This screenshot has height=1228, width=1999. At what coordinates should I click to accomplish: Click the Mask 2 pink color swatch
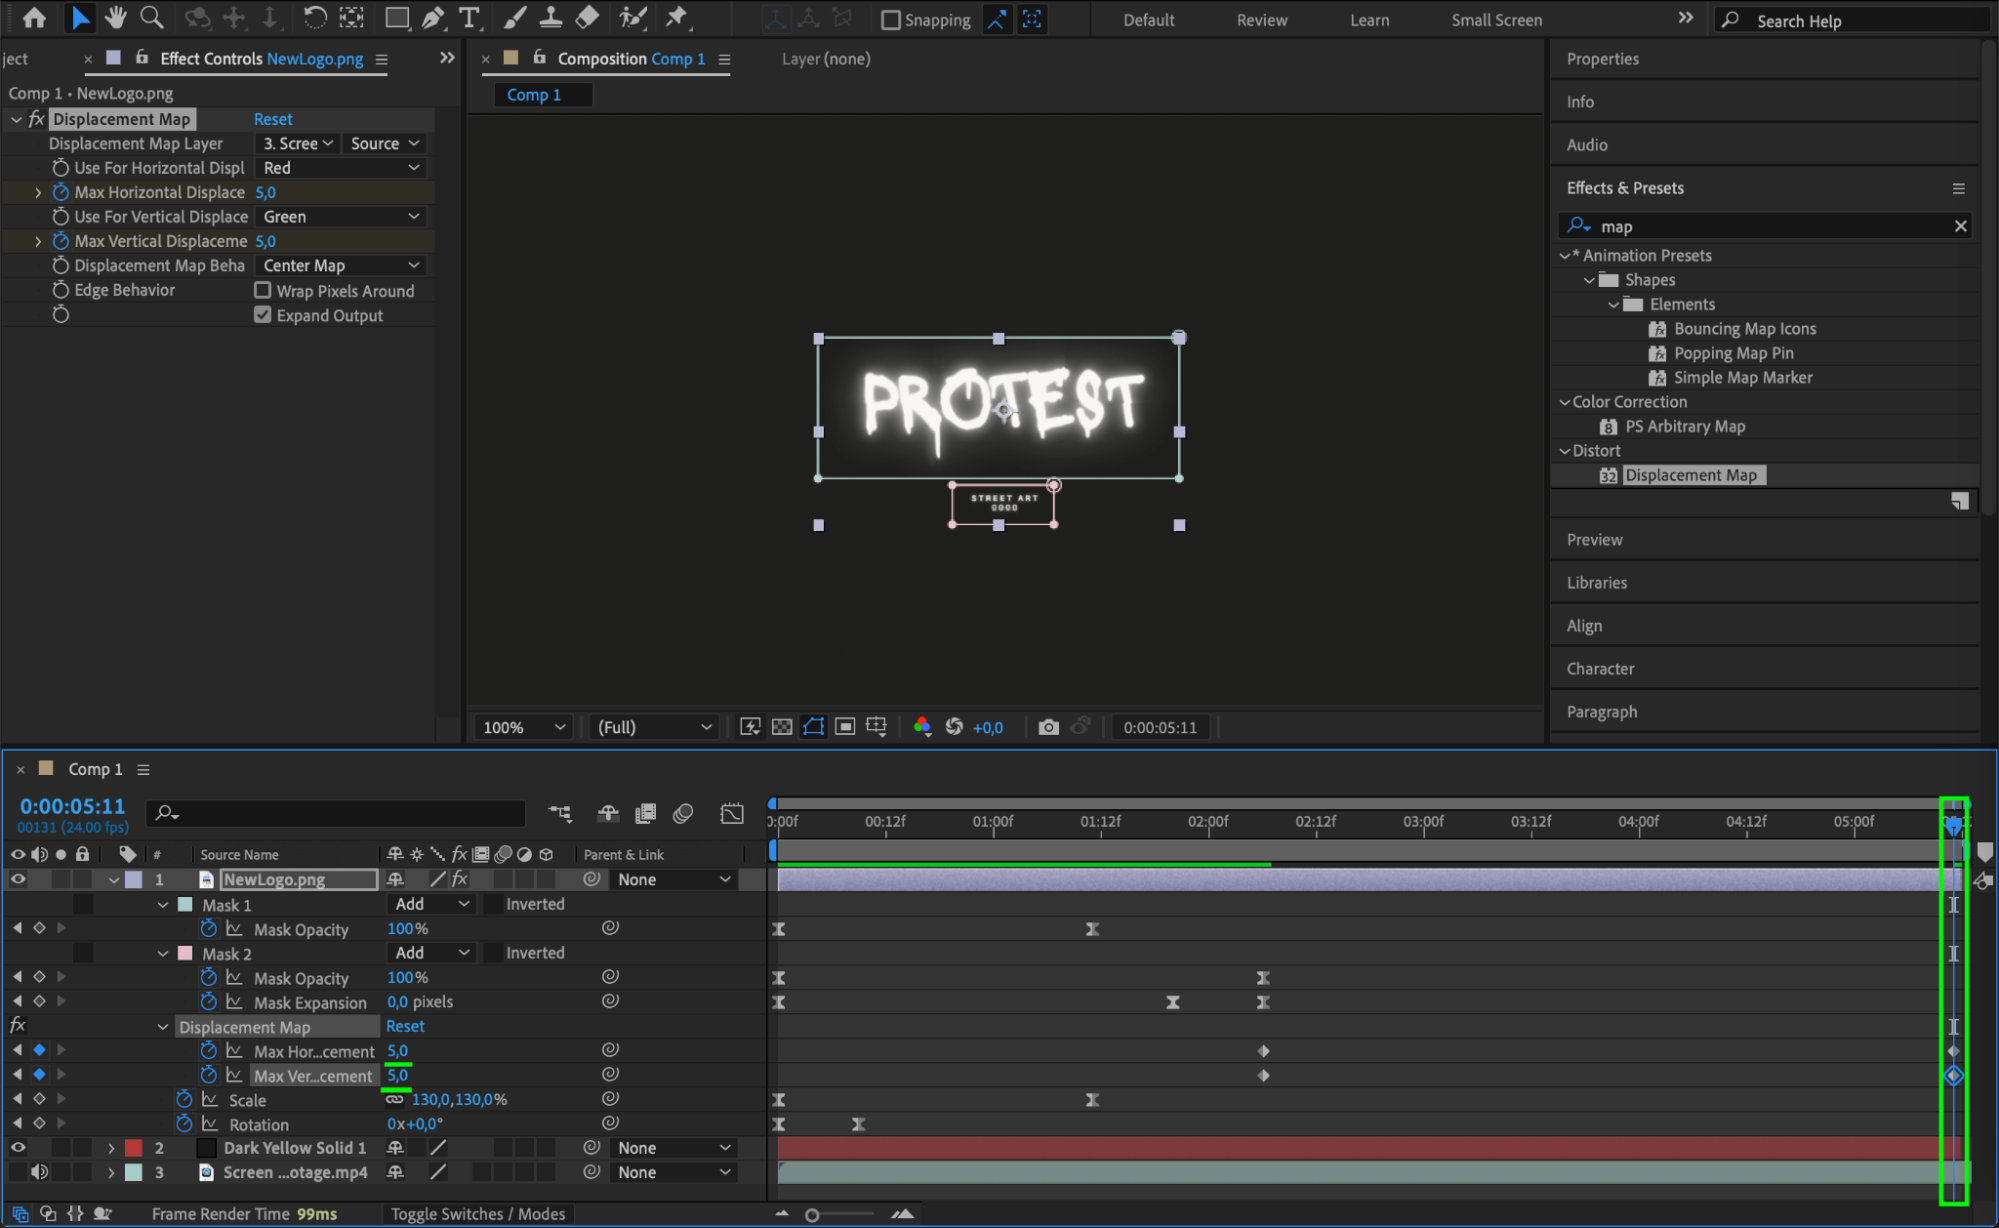185,953
